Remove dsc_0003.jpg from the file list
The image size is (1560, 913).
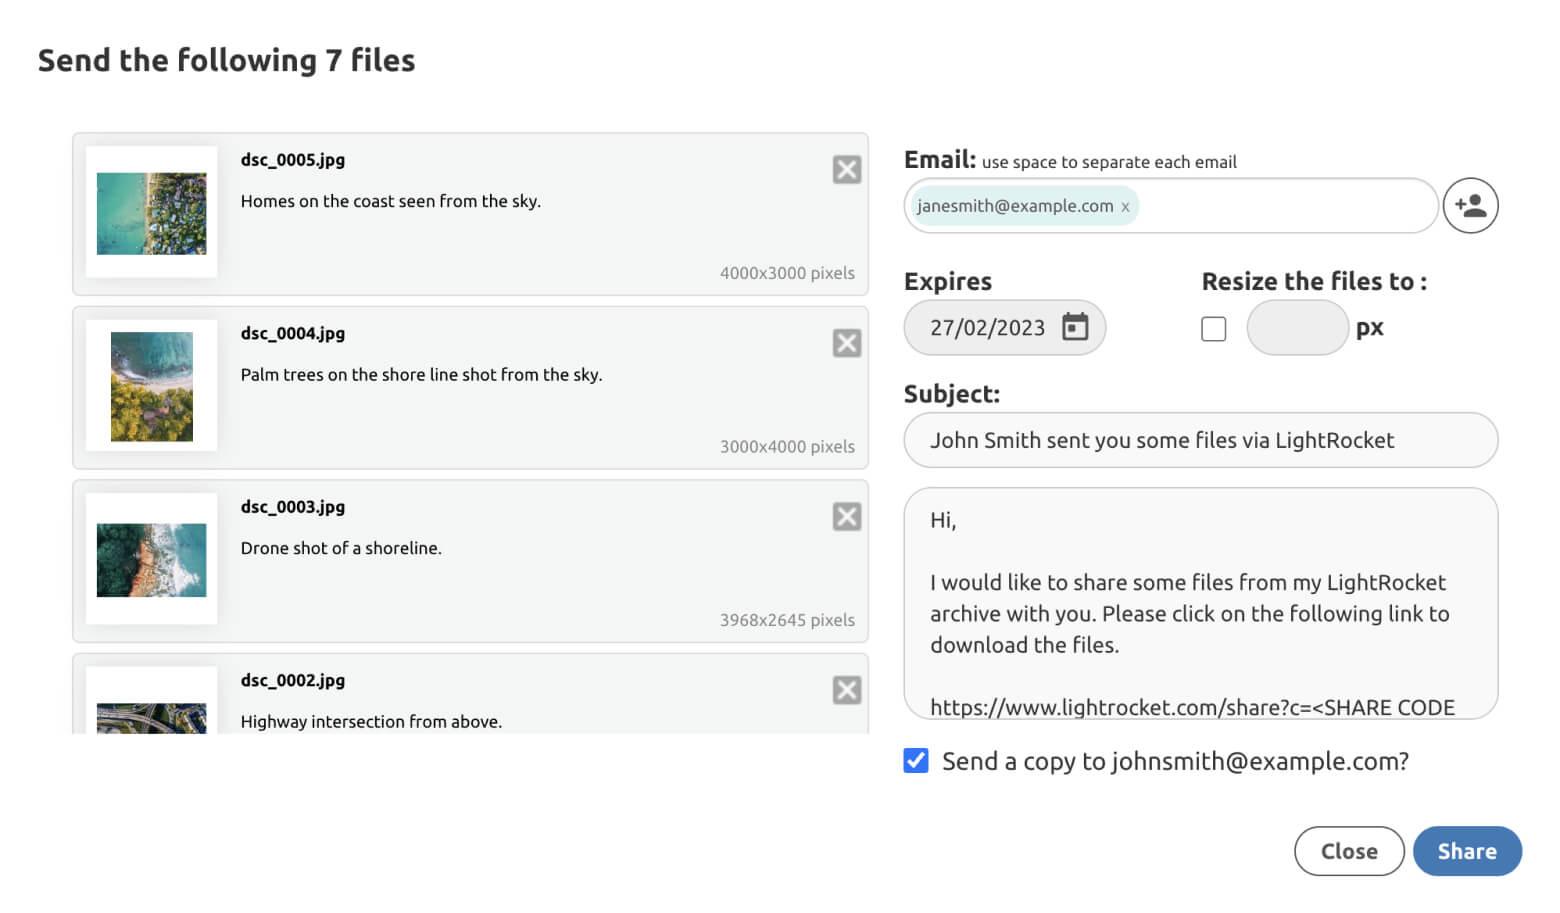846,517
